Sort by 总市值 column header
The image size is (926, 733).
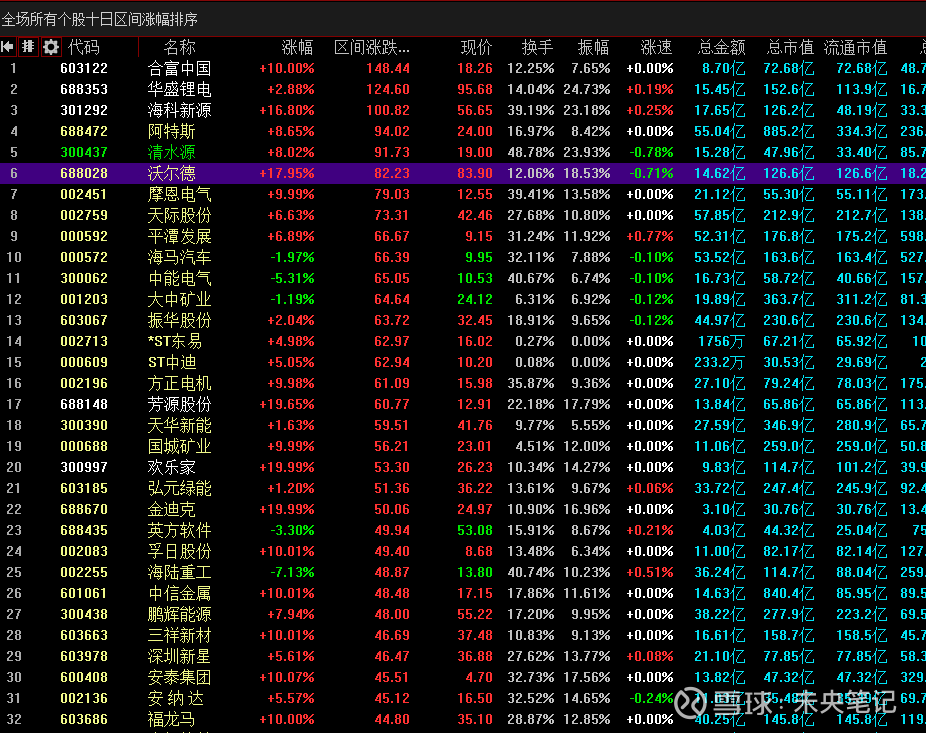[790, 47]
